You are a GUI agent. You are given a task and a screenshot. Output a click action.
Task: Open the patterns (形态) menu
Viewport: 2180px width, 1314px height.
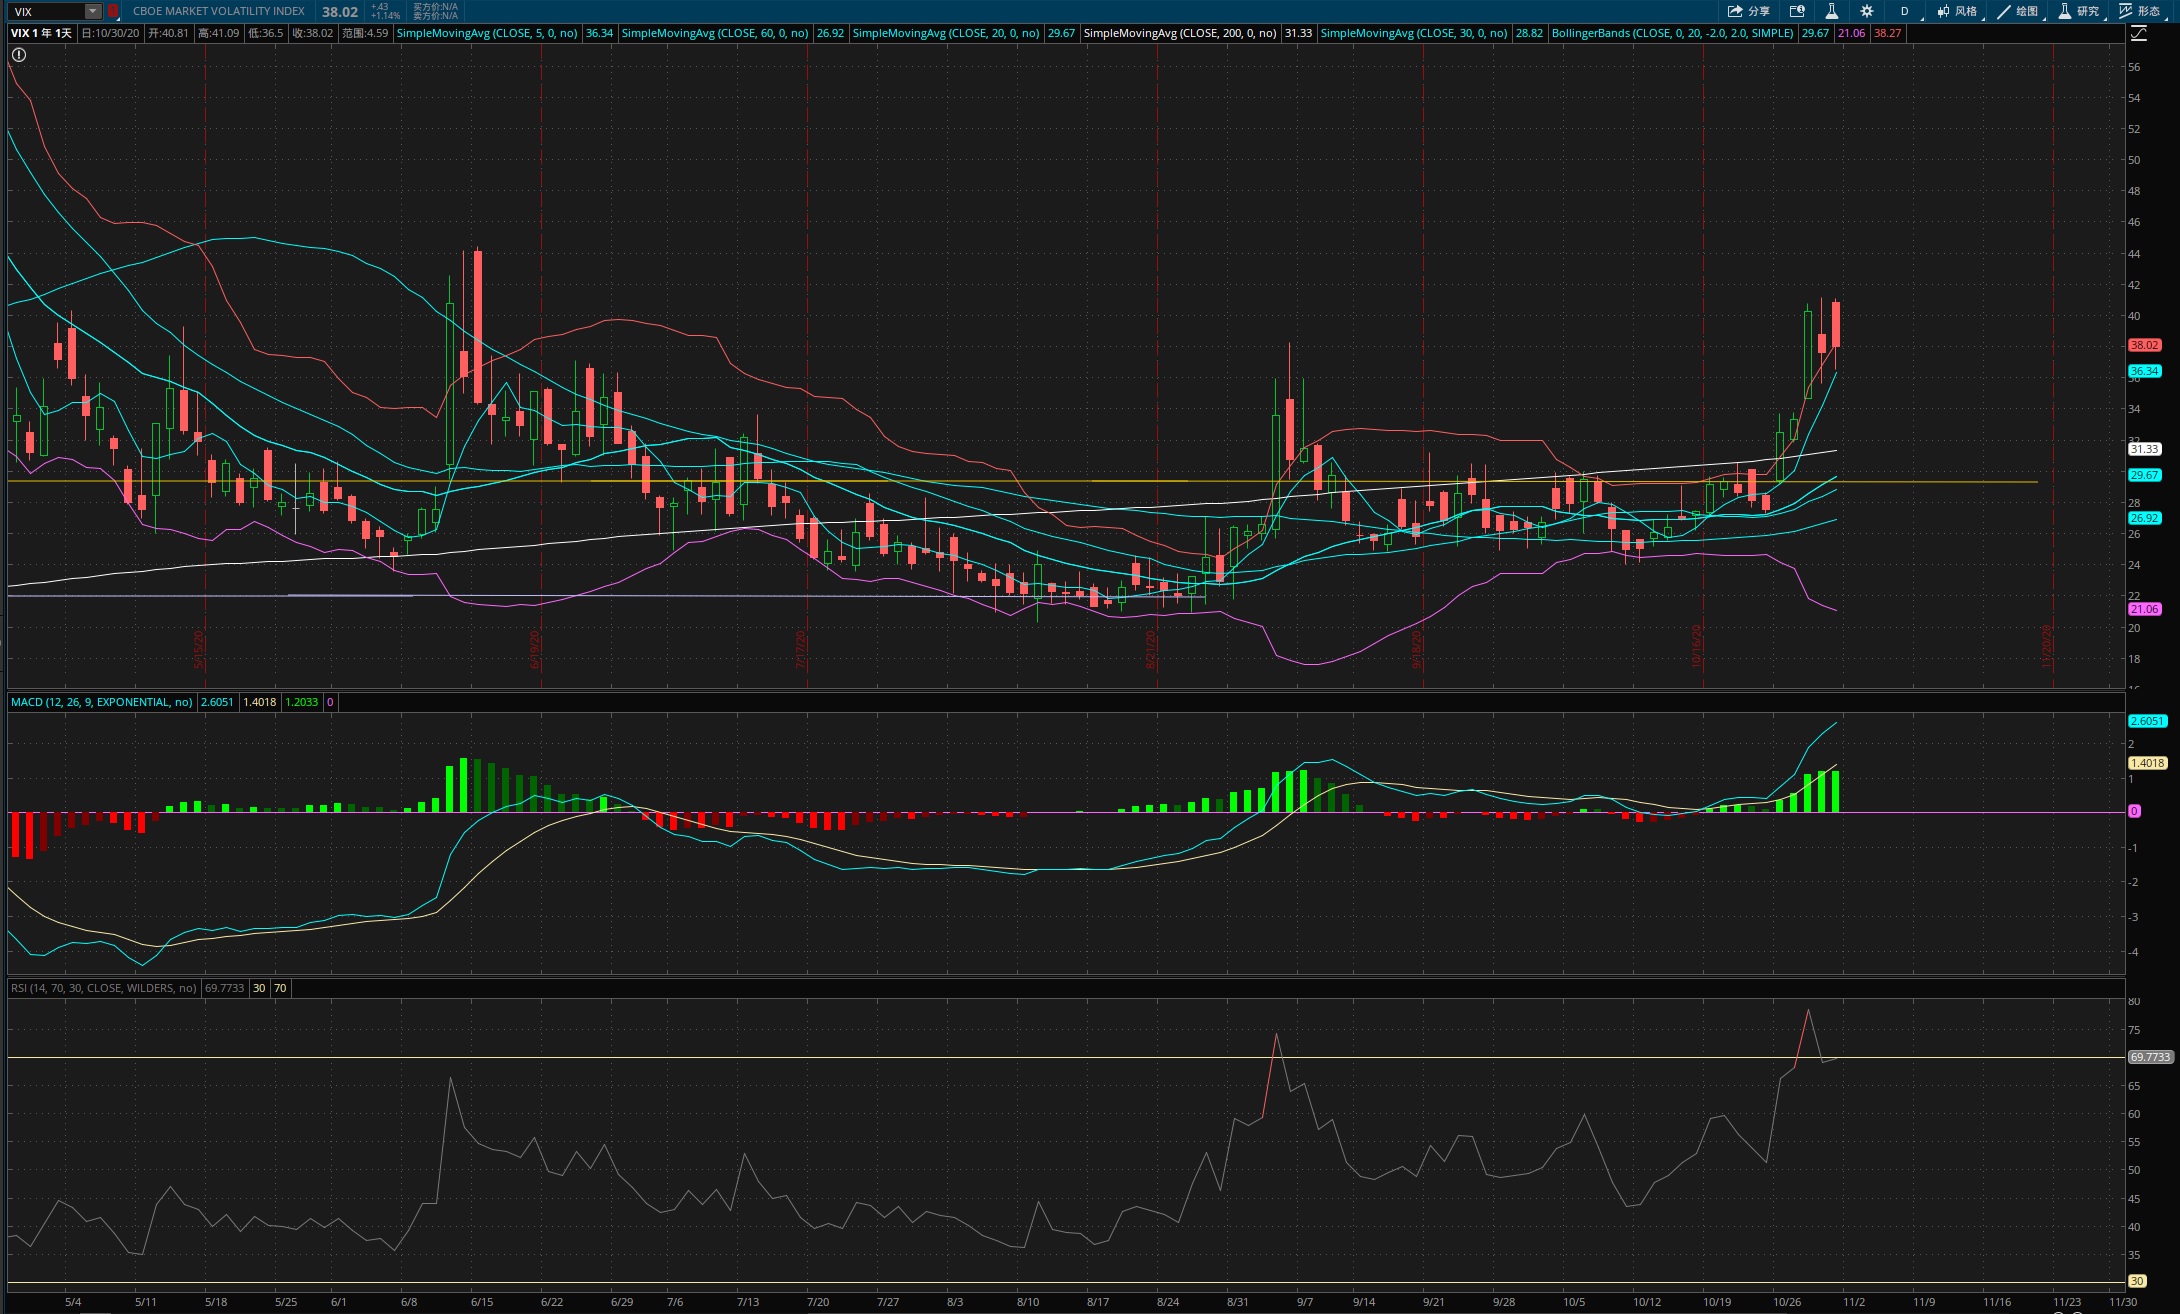click(2139, 11)
